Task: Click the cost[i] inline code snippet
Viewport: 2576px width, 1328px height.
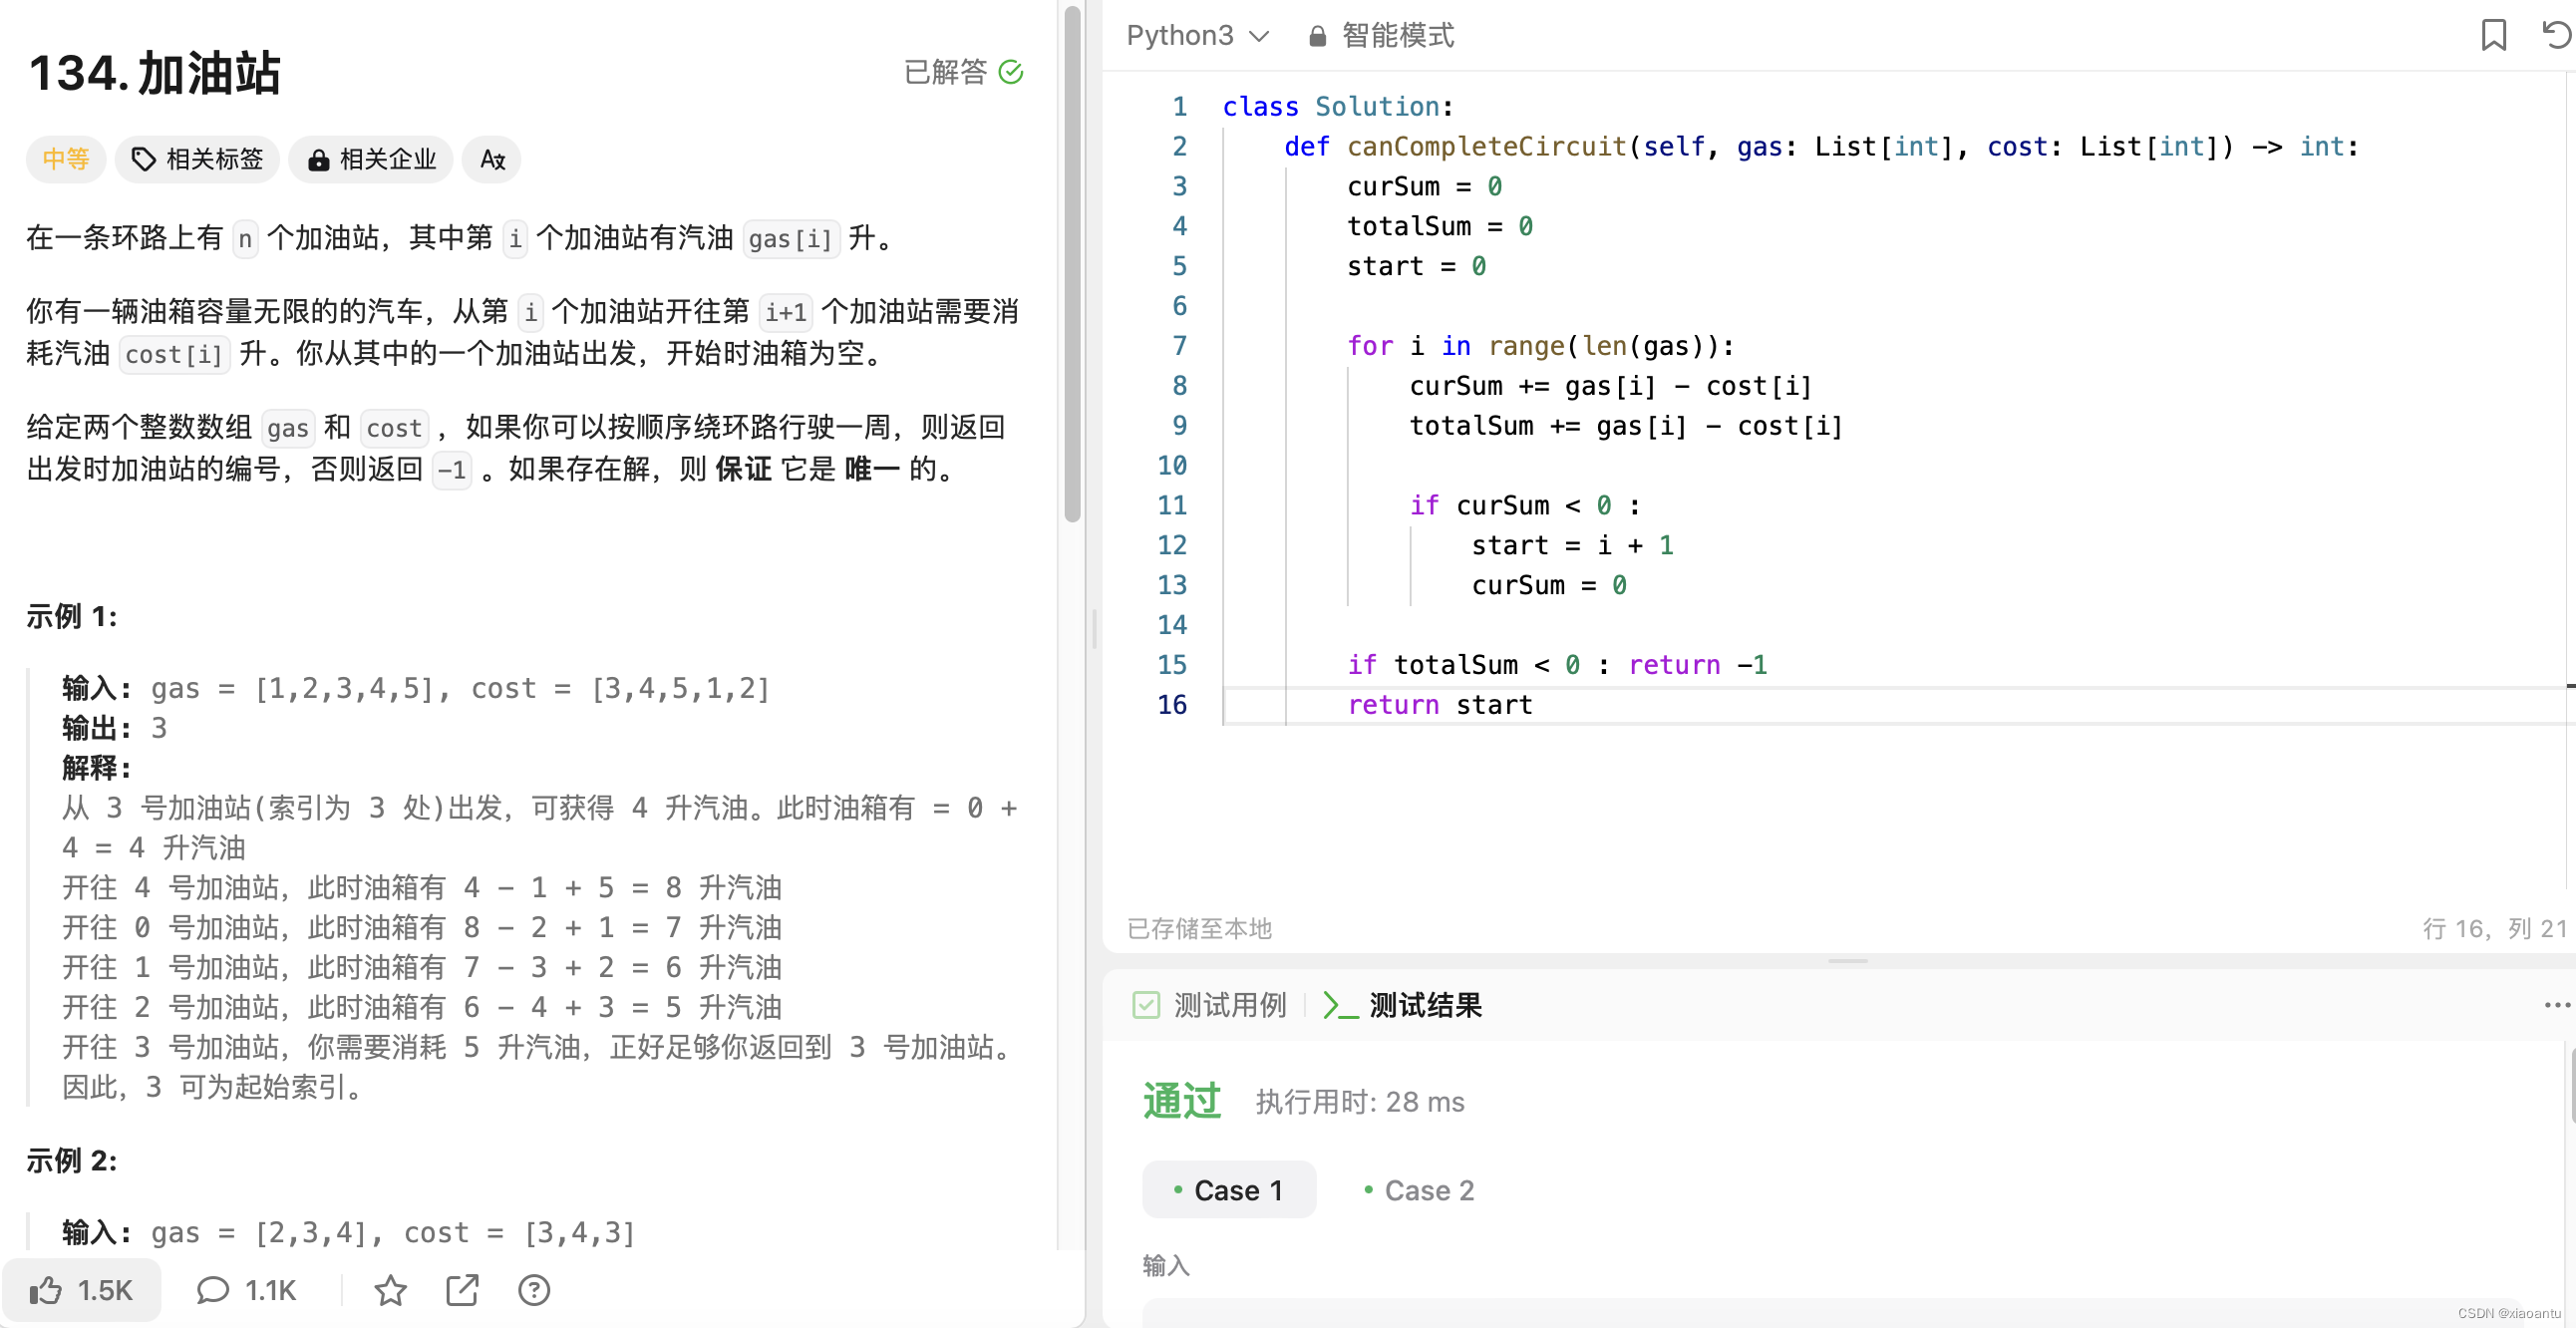Action: (x=174, y=354)
